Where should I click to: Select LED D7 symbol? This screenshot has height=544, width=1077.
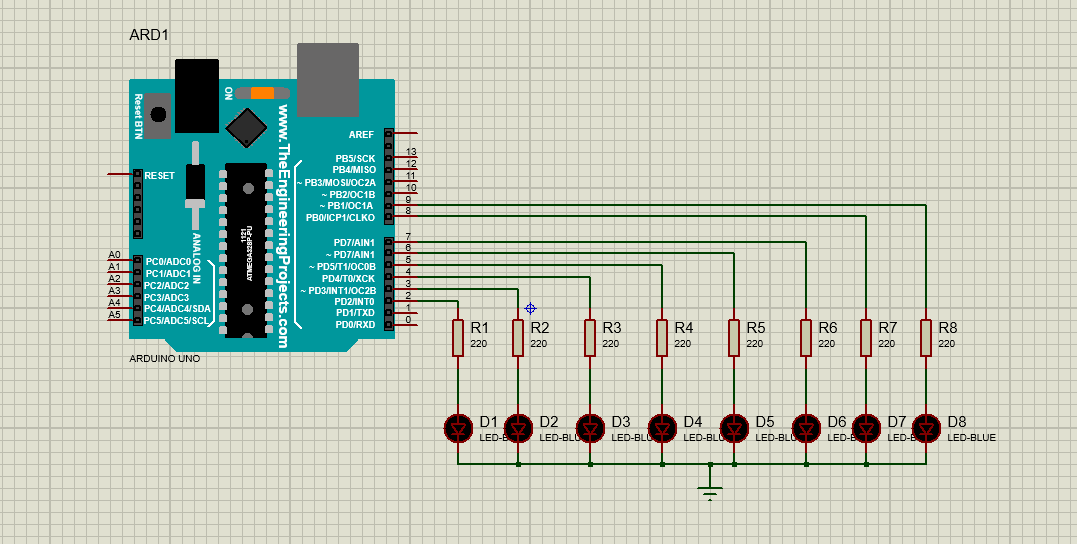point(866,429)
